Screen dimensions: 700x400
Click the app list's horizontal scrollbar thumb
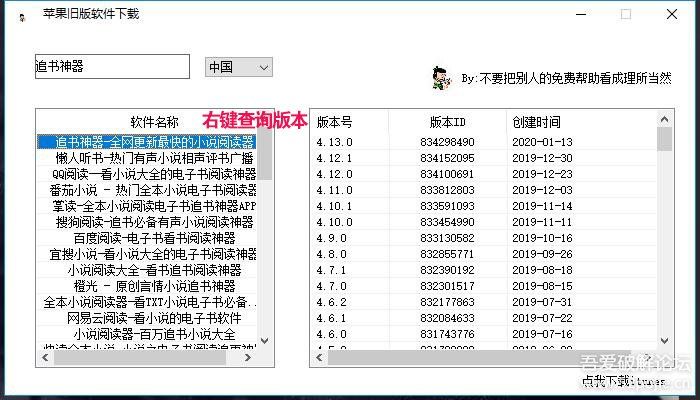click(x=140, y=358)
